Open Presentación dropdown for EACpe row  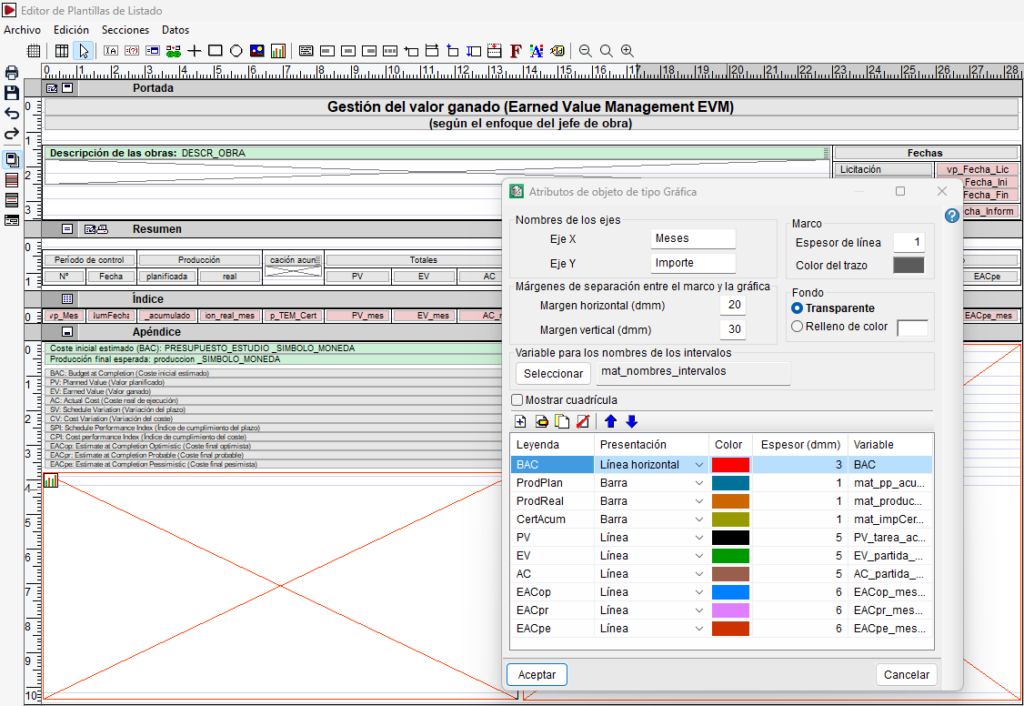coord(699,628)
